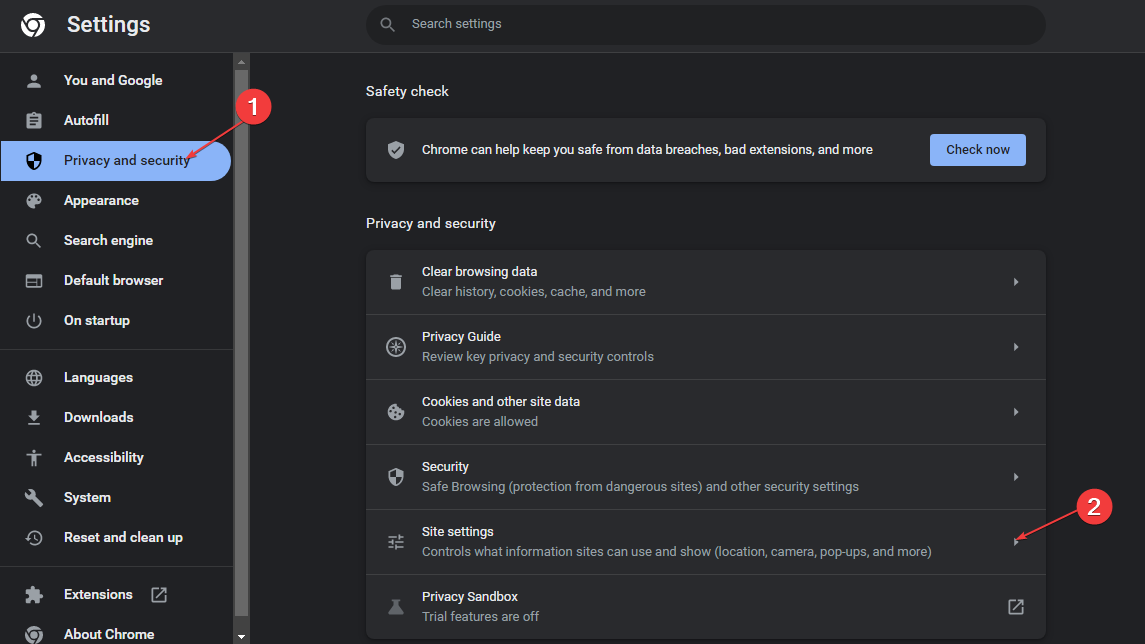Click the Chrome logo icon beside Settings
This screenshot has height=644, width=1145.
click(x=33, y=25)
